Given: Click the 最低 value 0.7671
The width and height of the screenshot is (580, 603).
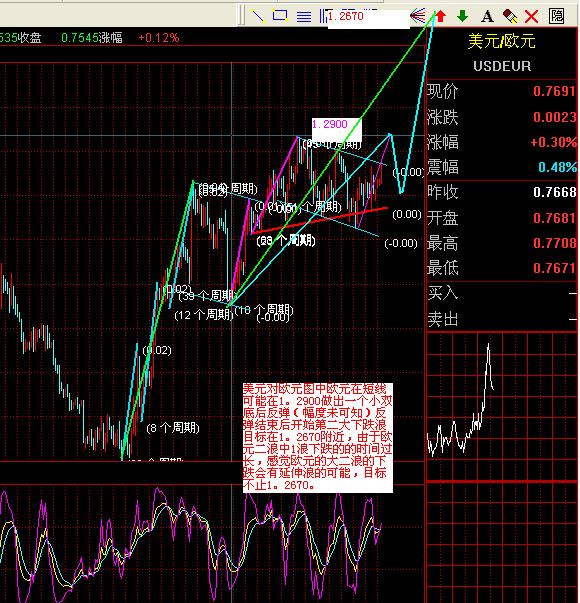Looking at the screenshot, I should click(554, 268).
